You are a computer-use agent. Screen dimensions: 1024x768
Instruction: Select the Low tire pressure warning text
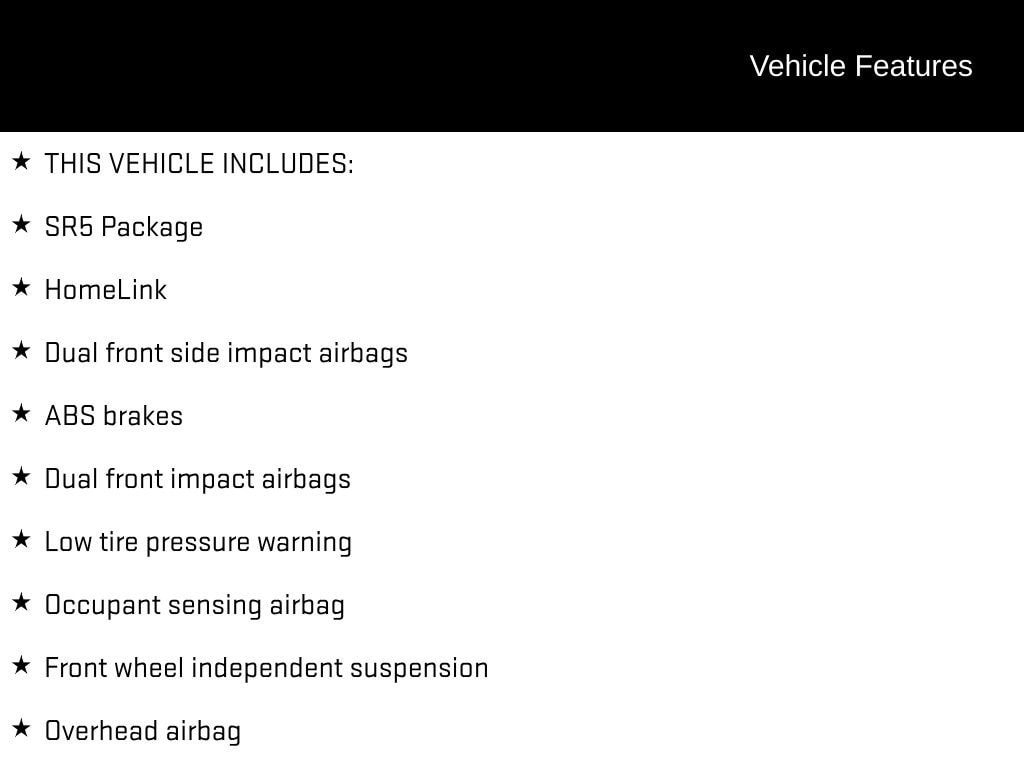click(x=198, y=542)
